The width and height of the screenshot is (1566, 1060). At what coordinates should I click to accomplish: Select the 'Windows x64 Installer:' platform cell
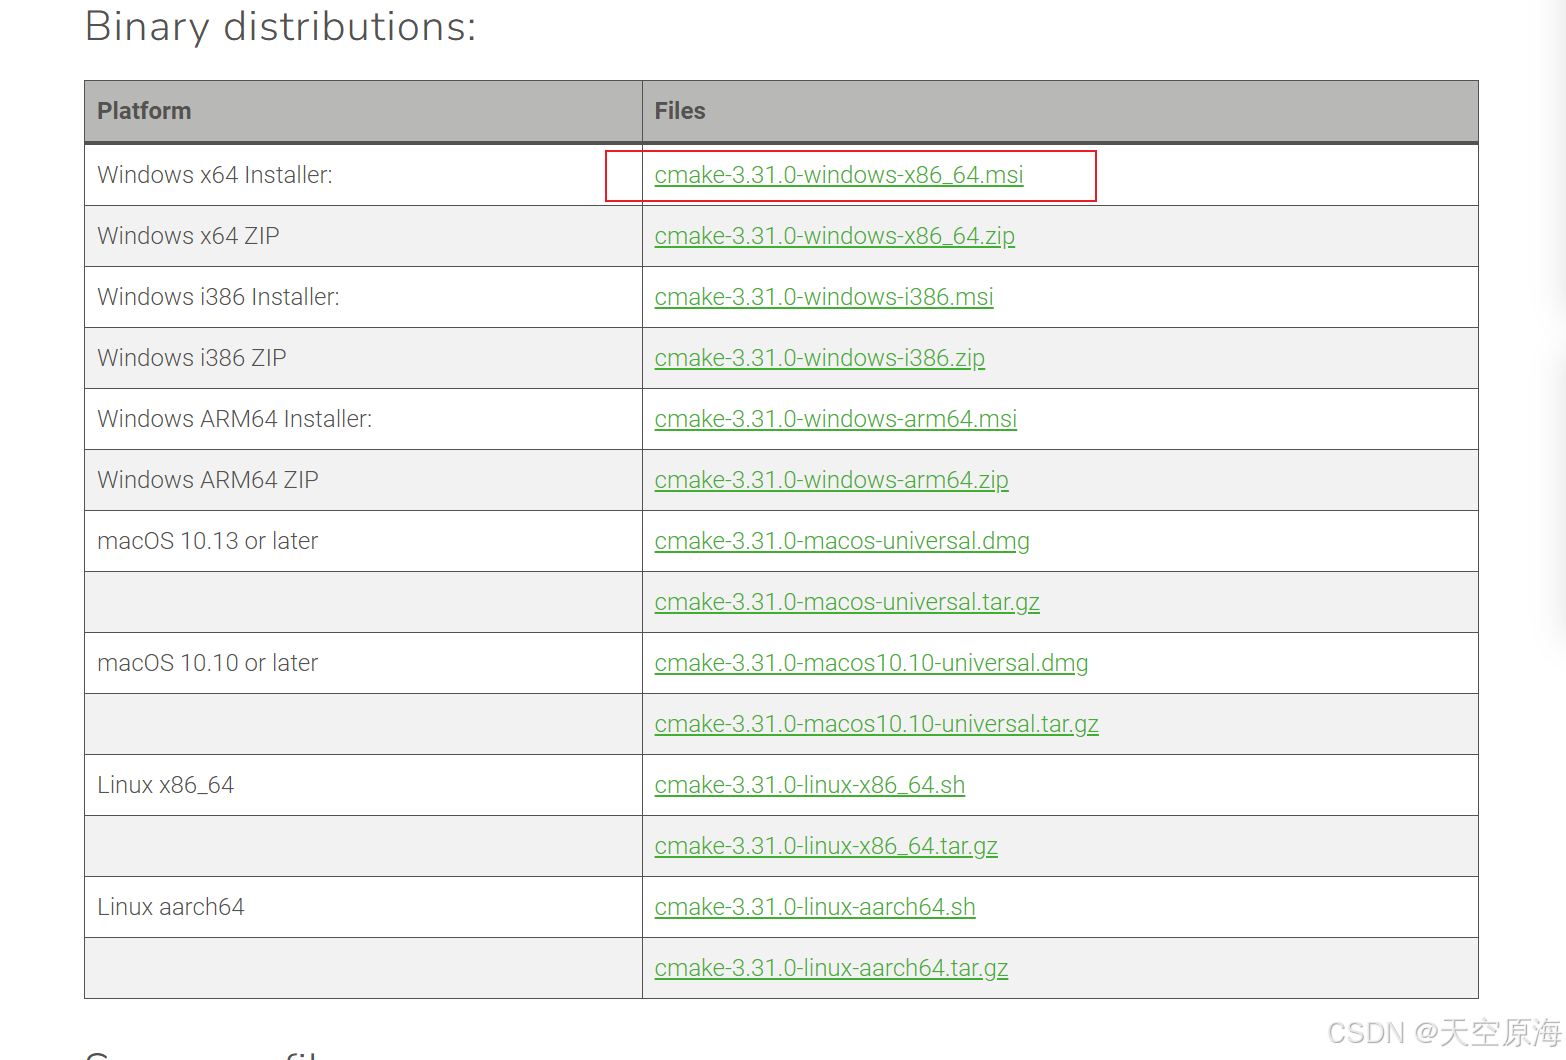pyautogui.click(x=363, y=175)
